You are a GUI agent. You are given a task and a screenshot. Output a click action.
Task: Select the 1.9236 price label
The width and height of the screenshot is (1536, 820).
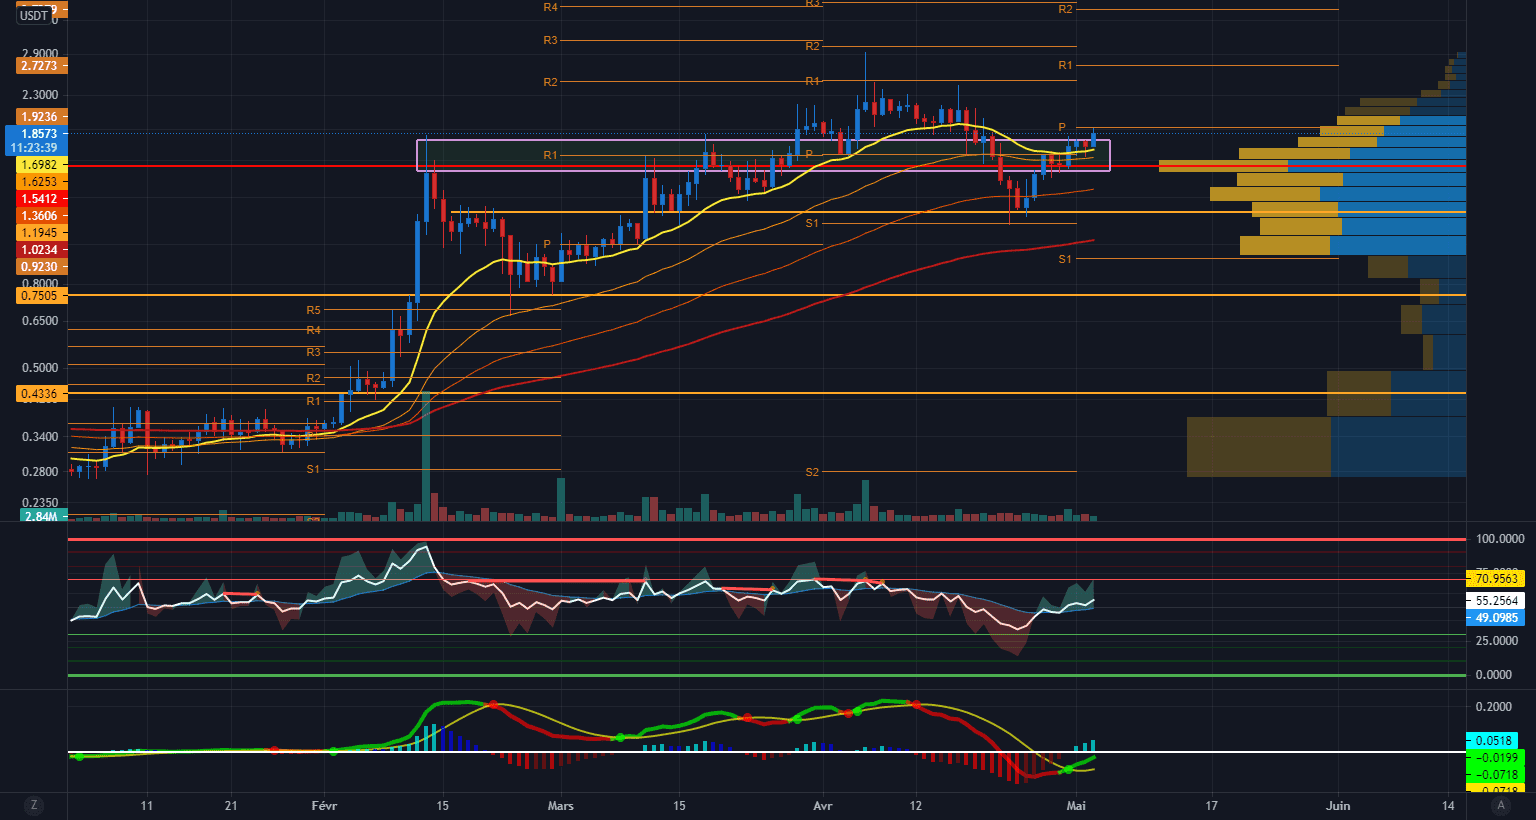(42, 117)
